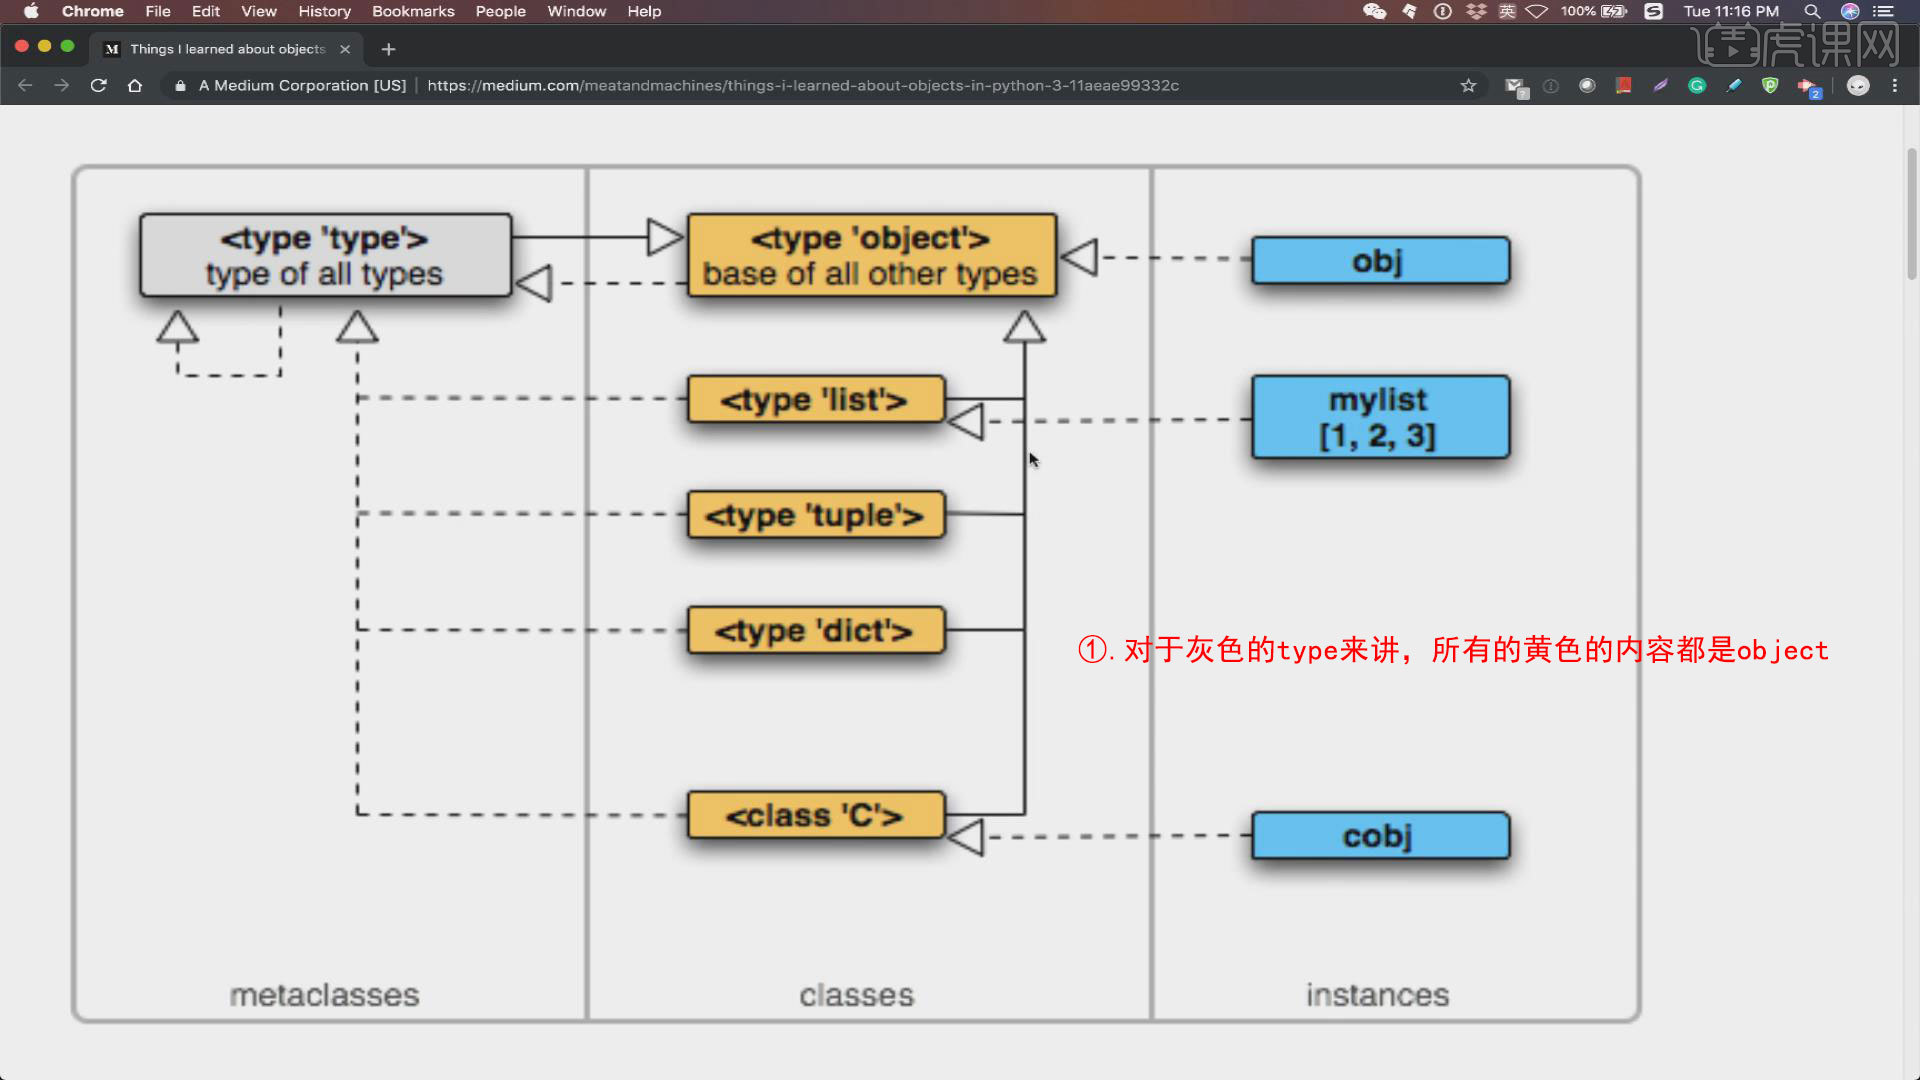
Task: Bookmark this page with the star icon
Action: [x=1468, y=86]
